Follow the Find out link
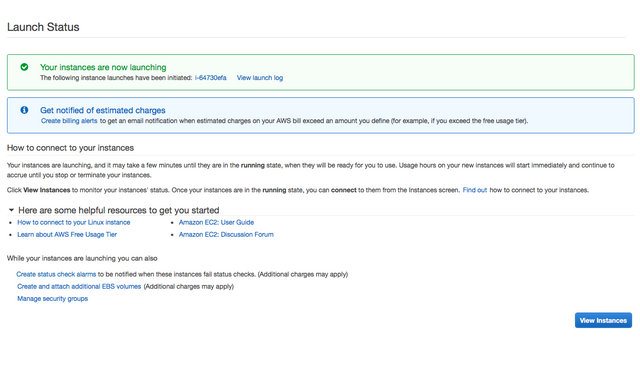 coord(475,190)
